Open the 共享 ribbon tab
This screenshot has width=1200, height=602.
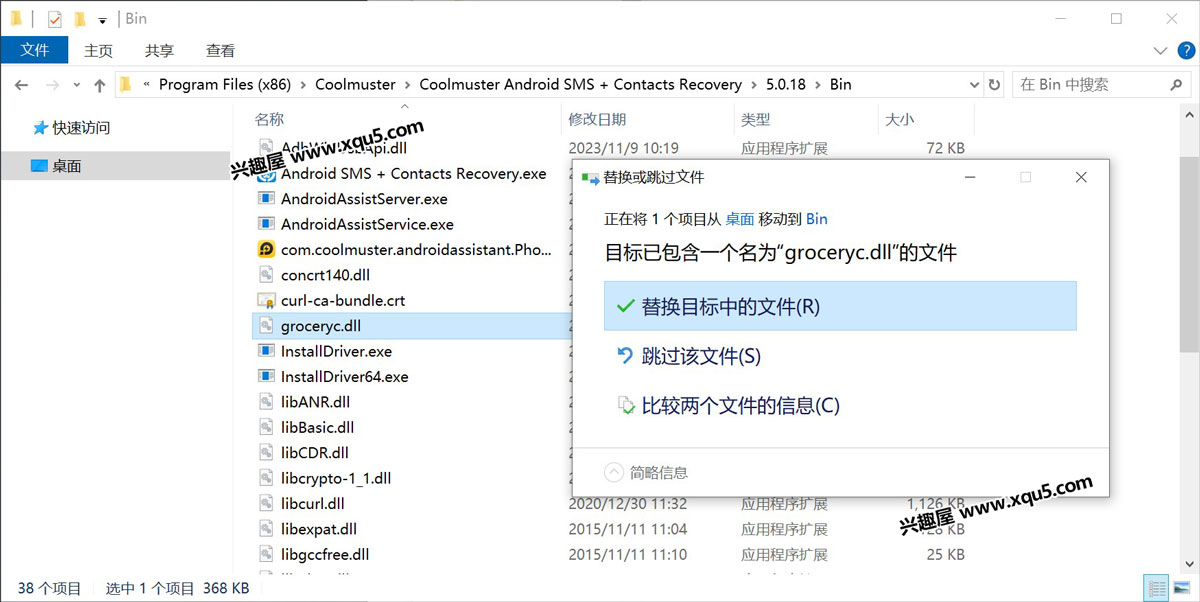click(159, 50)
